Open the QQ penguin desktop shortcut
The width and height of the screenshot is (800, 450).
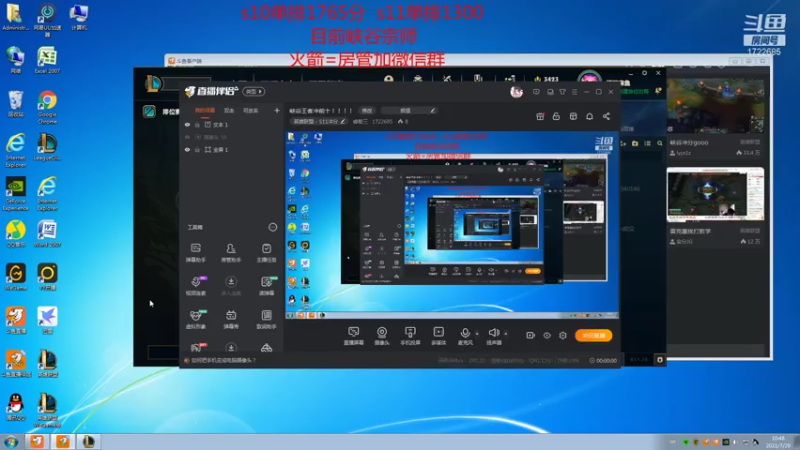click(x=16, y=407)
